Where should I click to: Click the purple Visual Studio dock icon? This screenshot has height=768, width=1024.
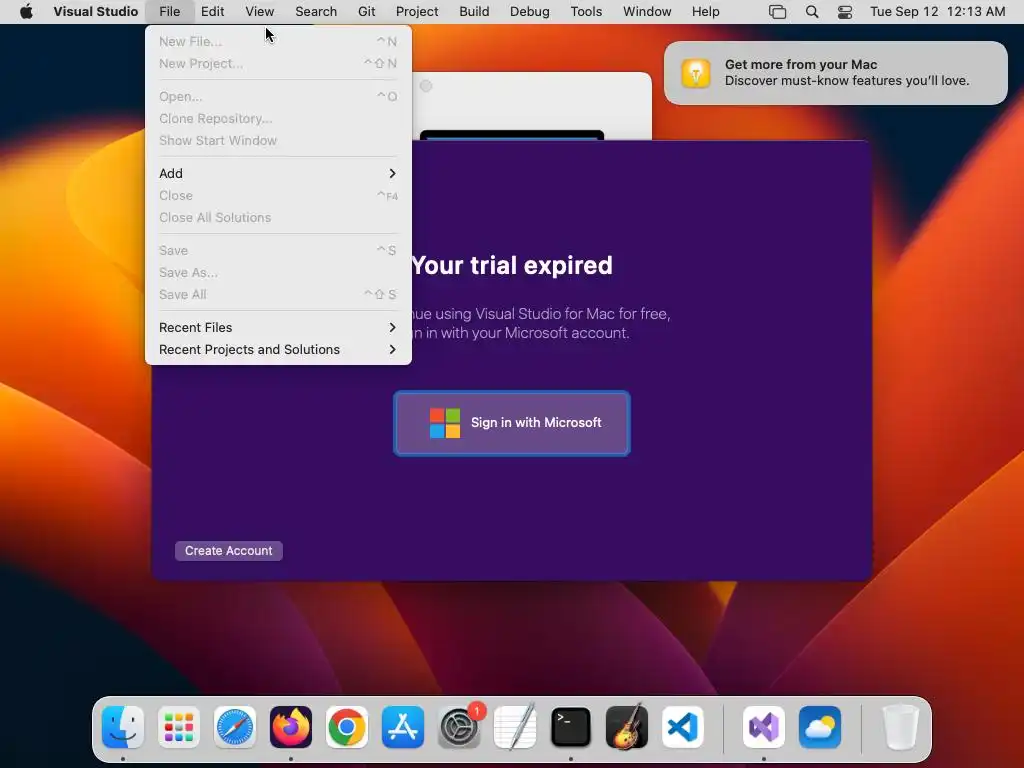(x=763, y=727)
